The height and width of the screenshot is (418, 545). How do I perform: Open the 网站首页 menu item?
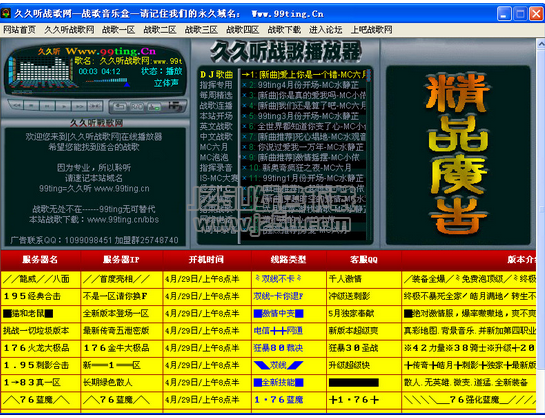[x=19, y=30]
